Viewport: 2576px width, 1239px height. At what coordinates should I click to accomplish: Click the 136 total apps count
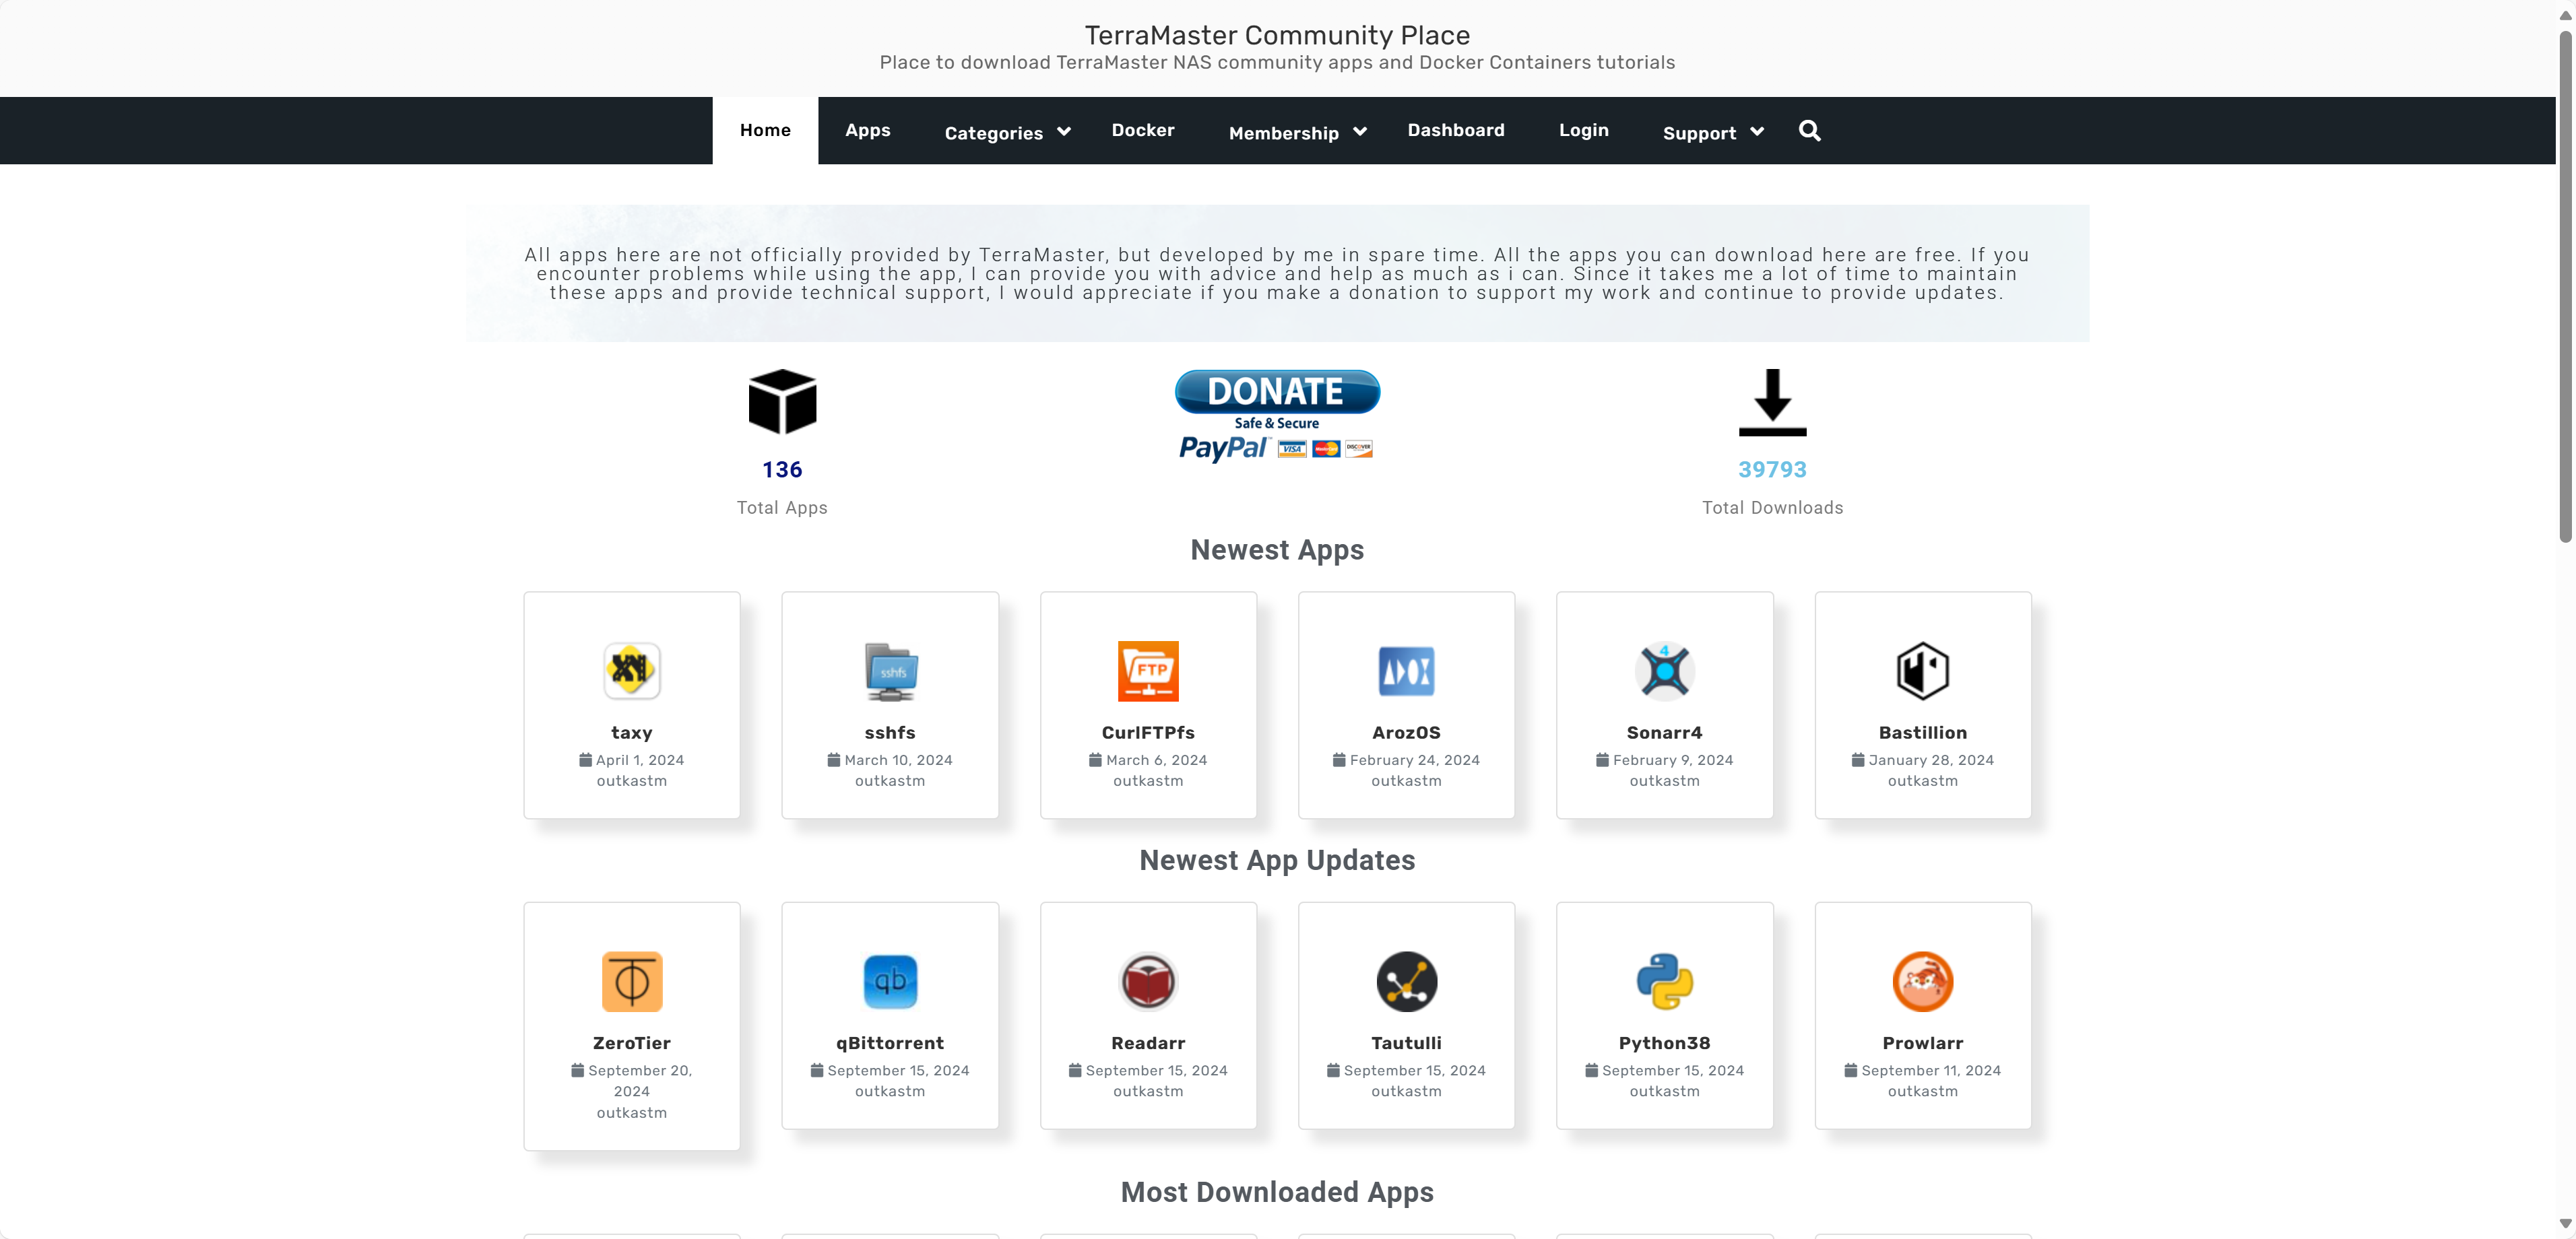(782, 470)
